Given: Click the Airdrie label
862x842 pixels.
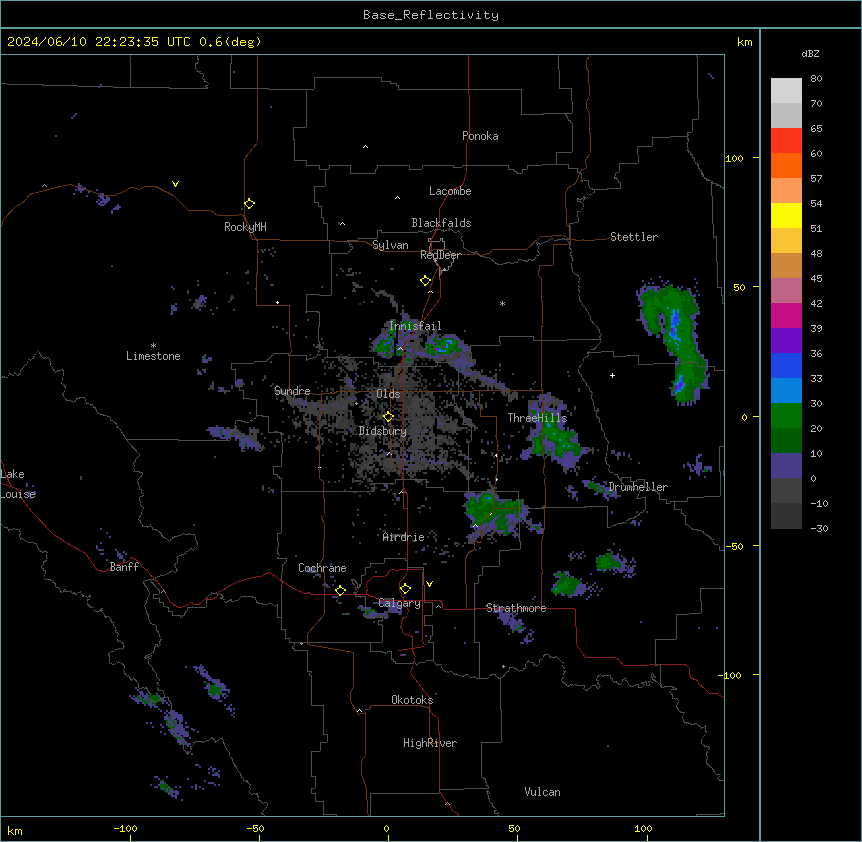Looking at the screenshot, I should pyautogui.click(x=404, y=537).
